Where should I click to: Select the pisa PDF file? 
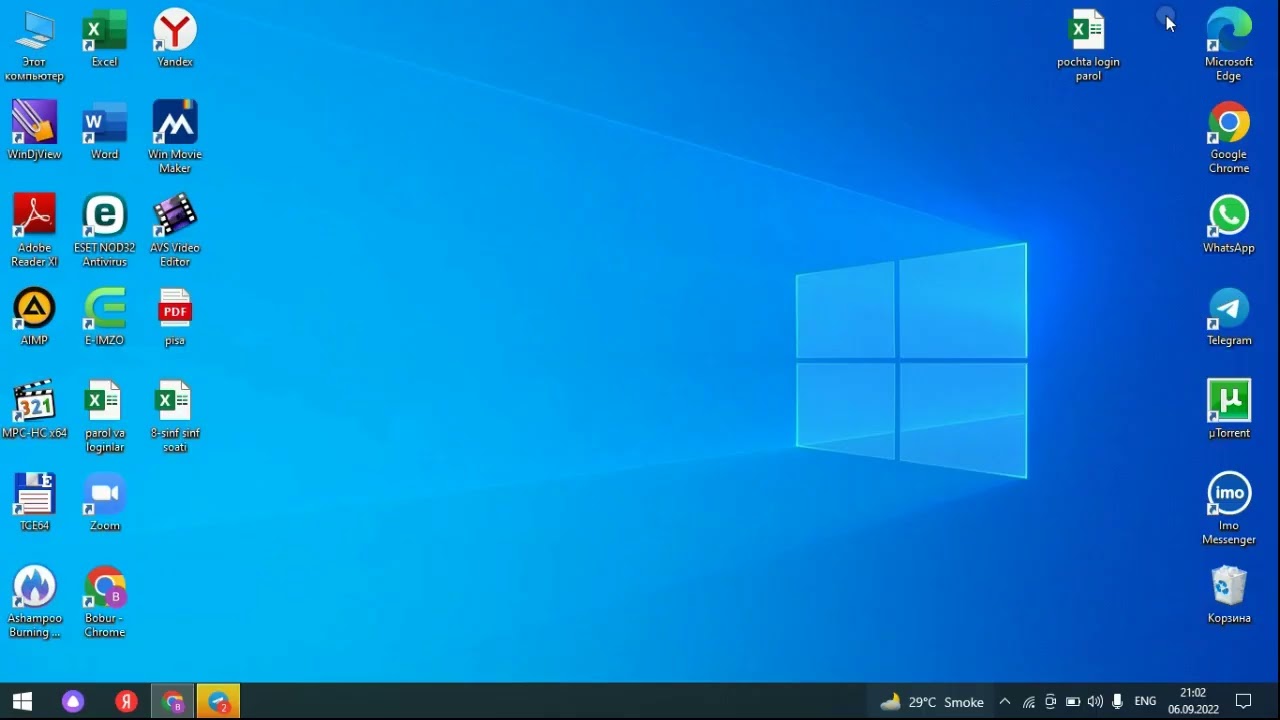coord(175,317)
